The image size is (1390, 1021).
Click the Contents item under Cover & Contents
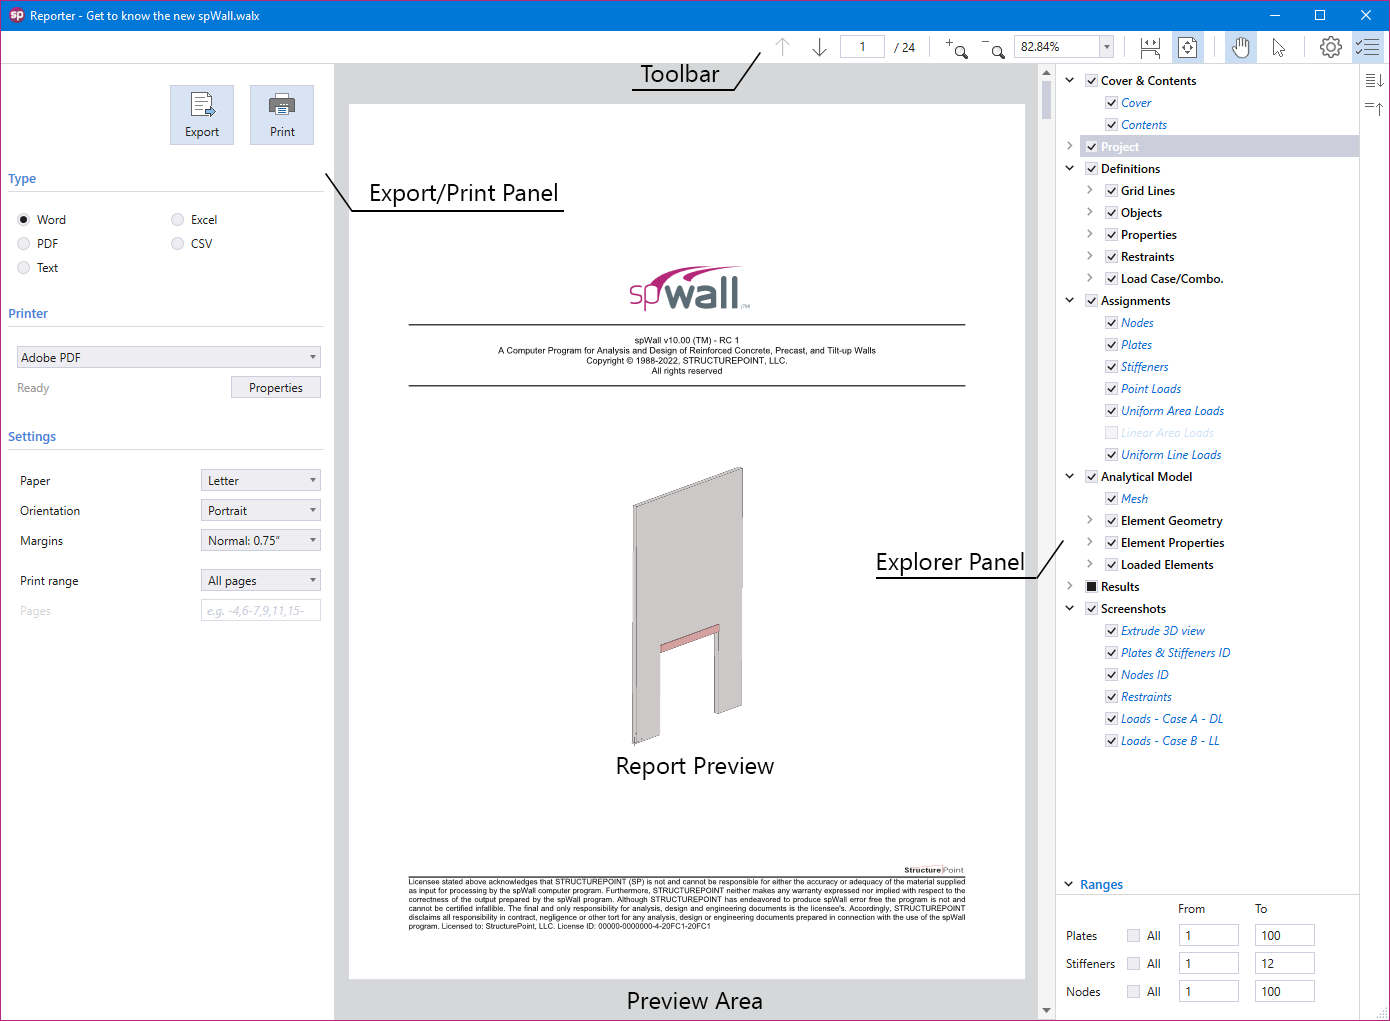coord(1144,125)
